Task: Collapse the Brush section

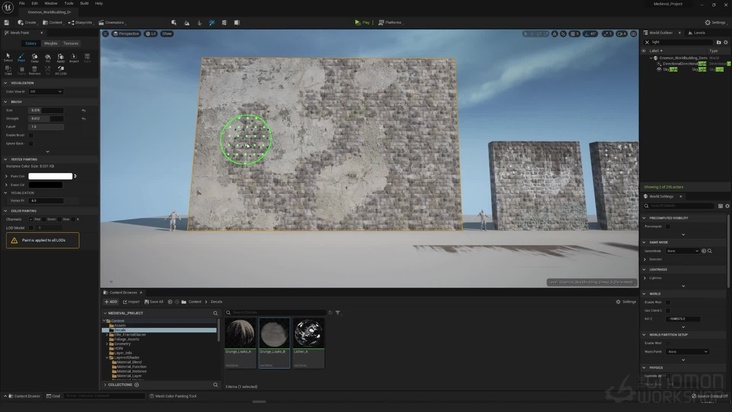Action: [x=6, y=102]
